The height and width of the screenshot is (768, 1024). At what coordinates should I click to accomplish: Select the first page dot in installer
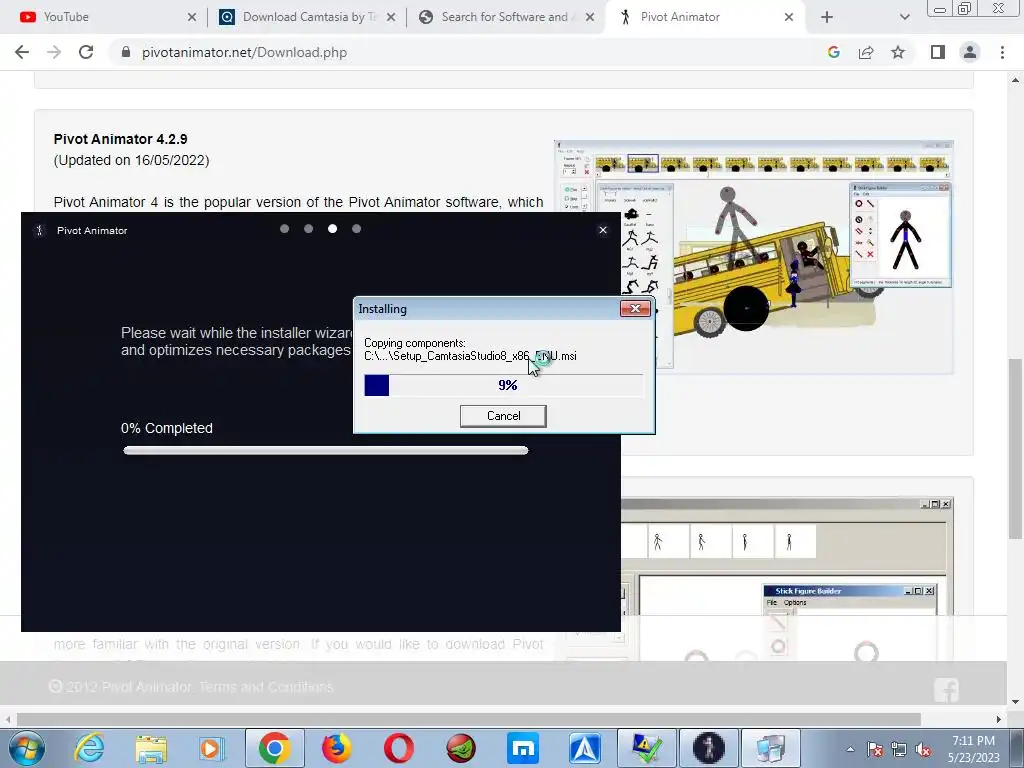[284, 229]
